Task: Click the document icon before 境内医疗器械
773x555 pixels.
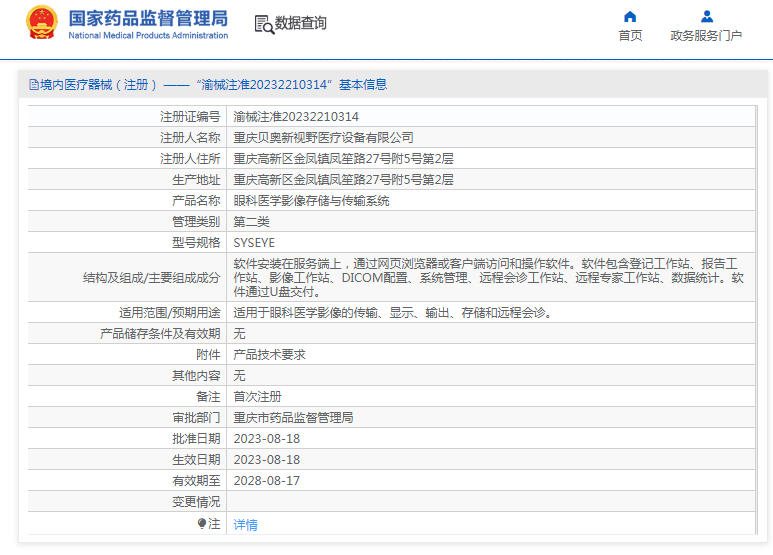Action: click(34, 85)
